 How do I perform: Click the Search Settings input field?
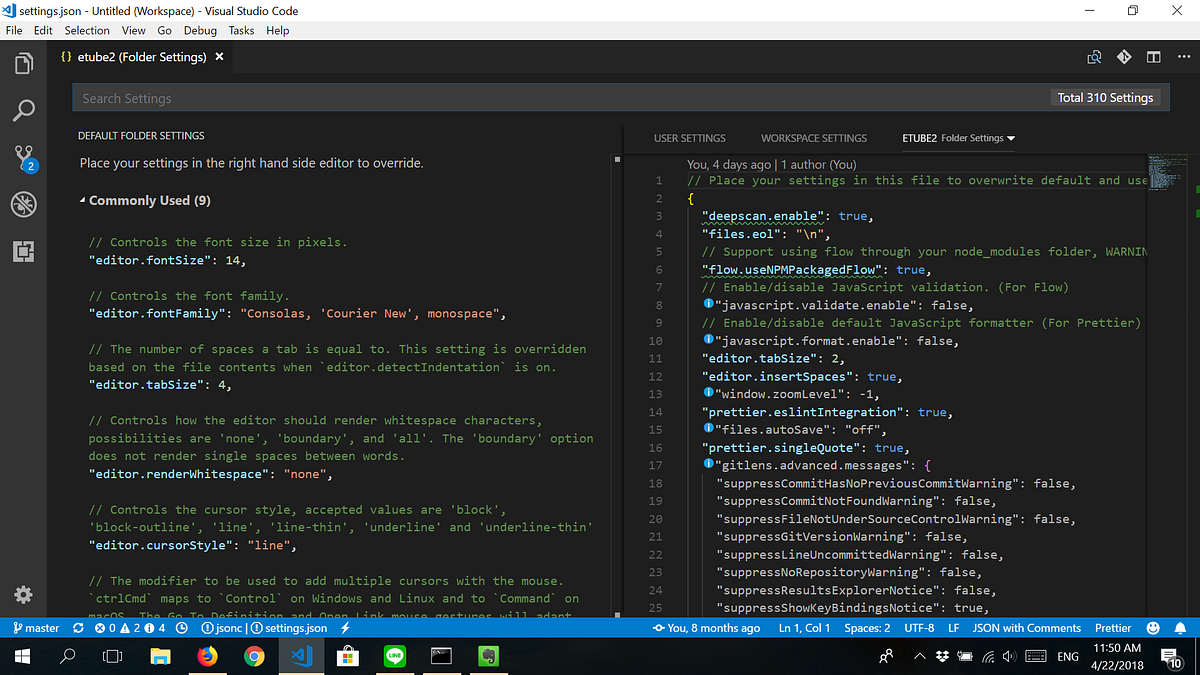click(400, 97)
